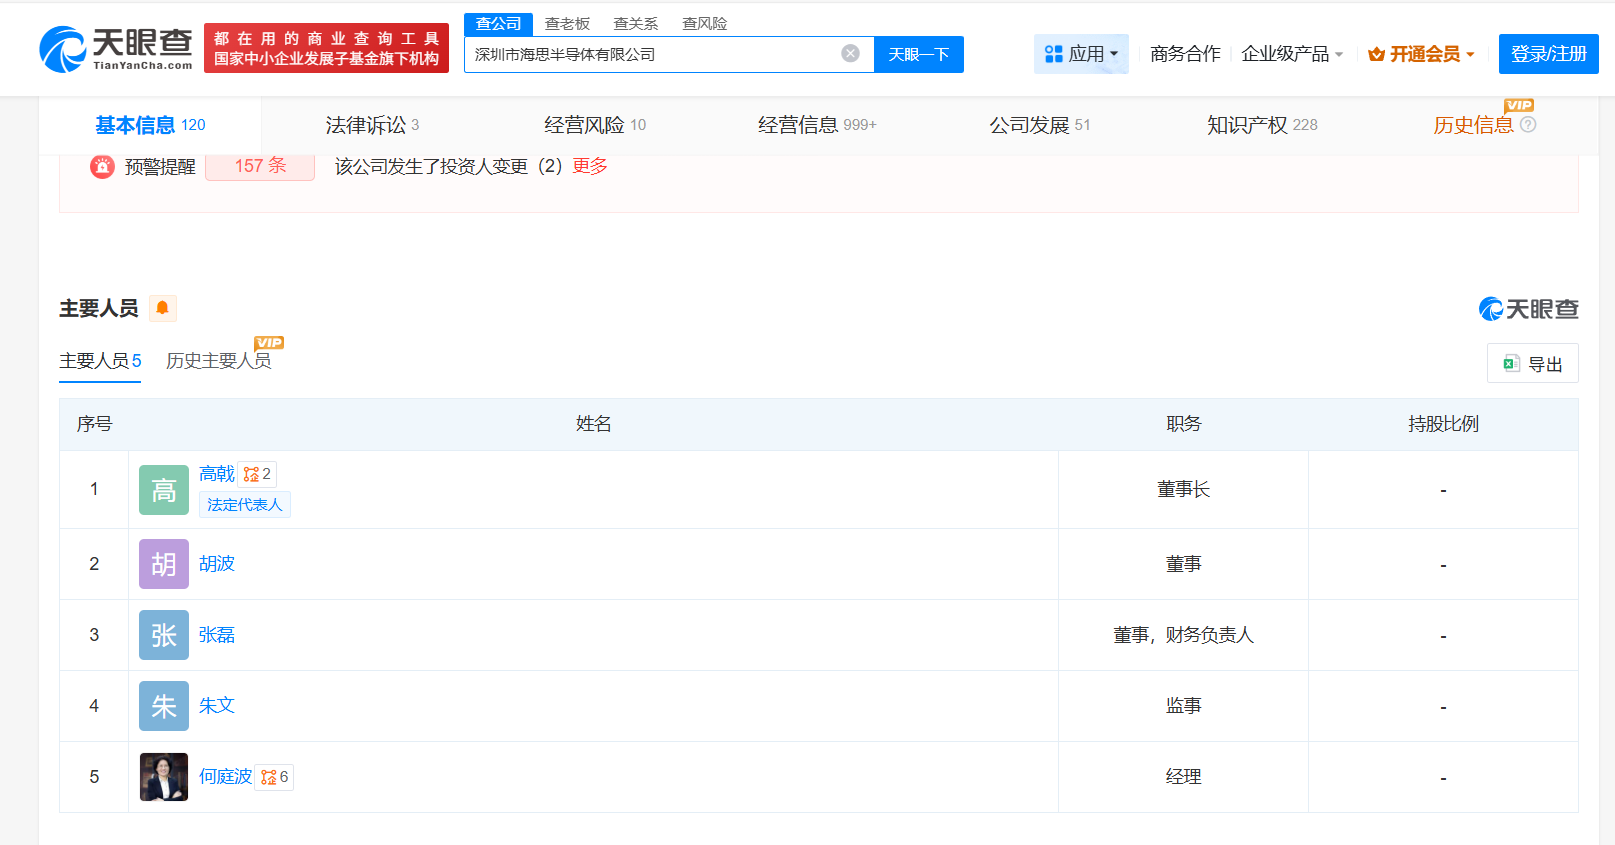Click the help question mark beside 历史信息
1615x845 pixels.
(x=1528, y=125)
